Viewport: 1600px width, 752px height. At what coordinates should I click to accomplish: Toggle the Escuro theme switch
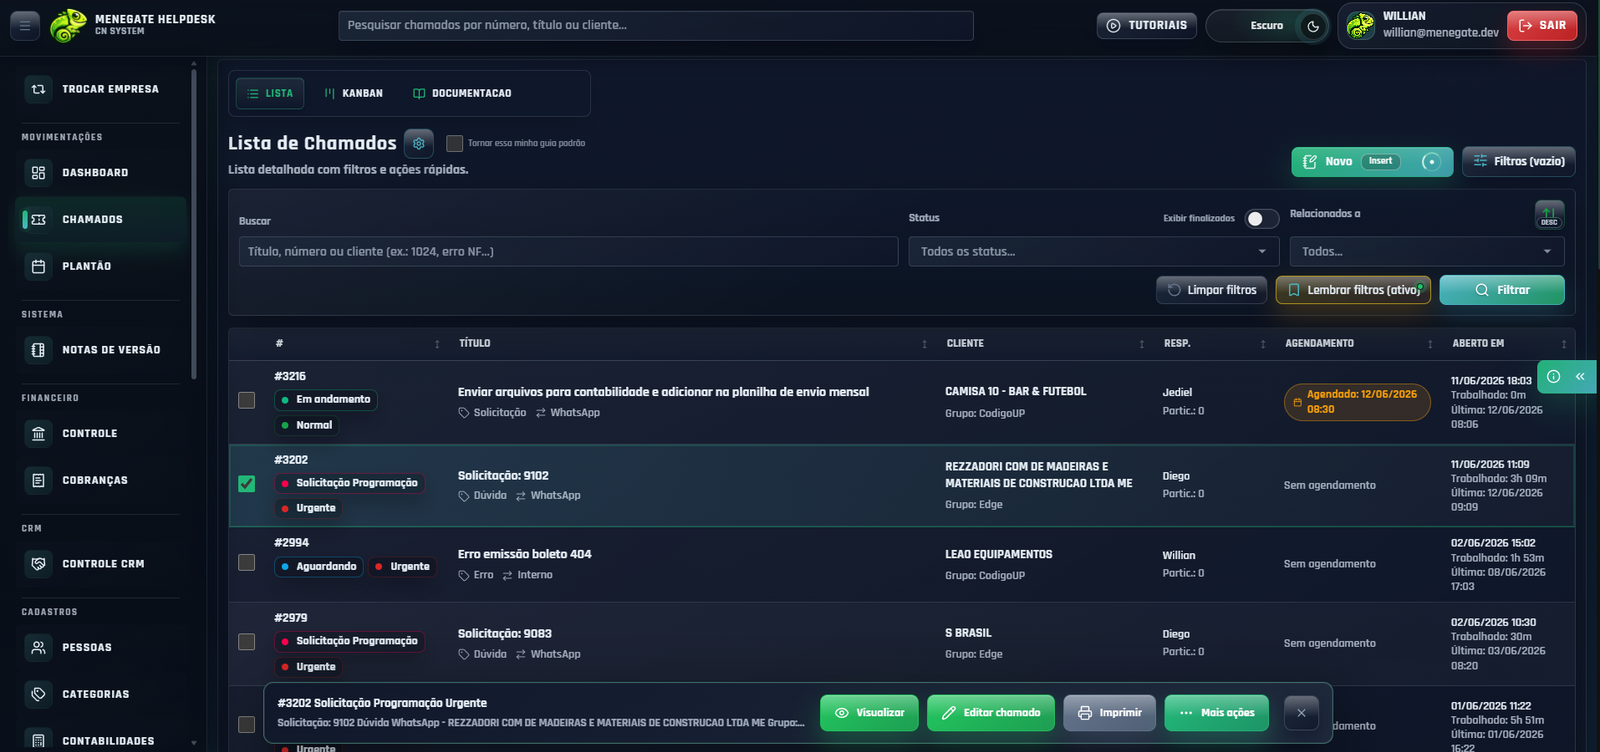click(x=1267, y=26)
